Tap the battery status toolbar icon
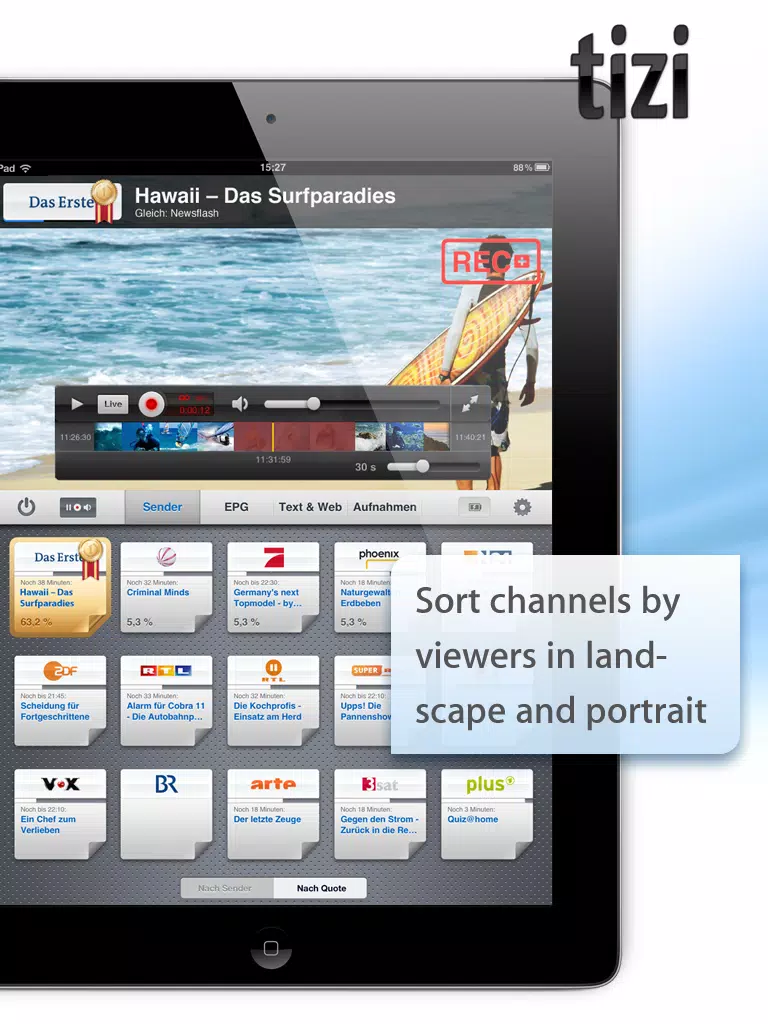768x1024 pixels. tap(475, 507)
